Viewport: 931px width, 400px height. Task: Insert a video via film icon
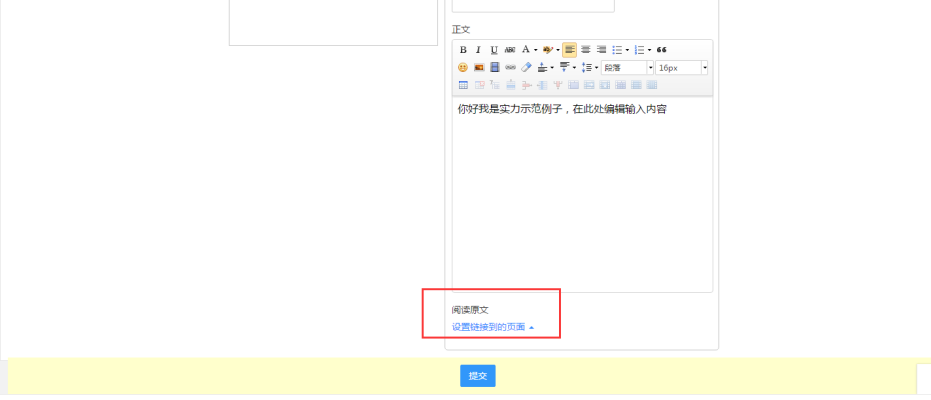[495, 68]
